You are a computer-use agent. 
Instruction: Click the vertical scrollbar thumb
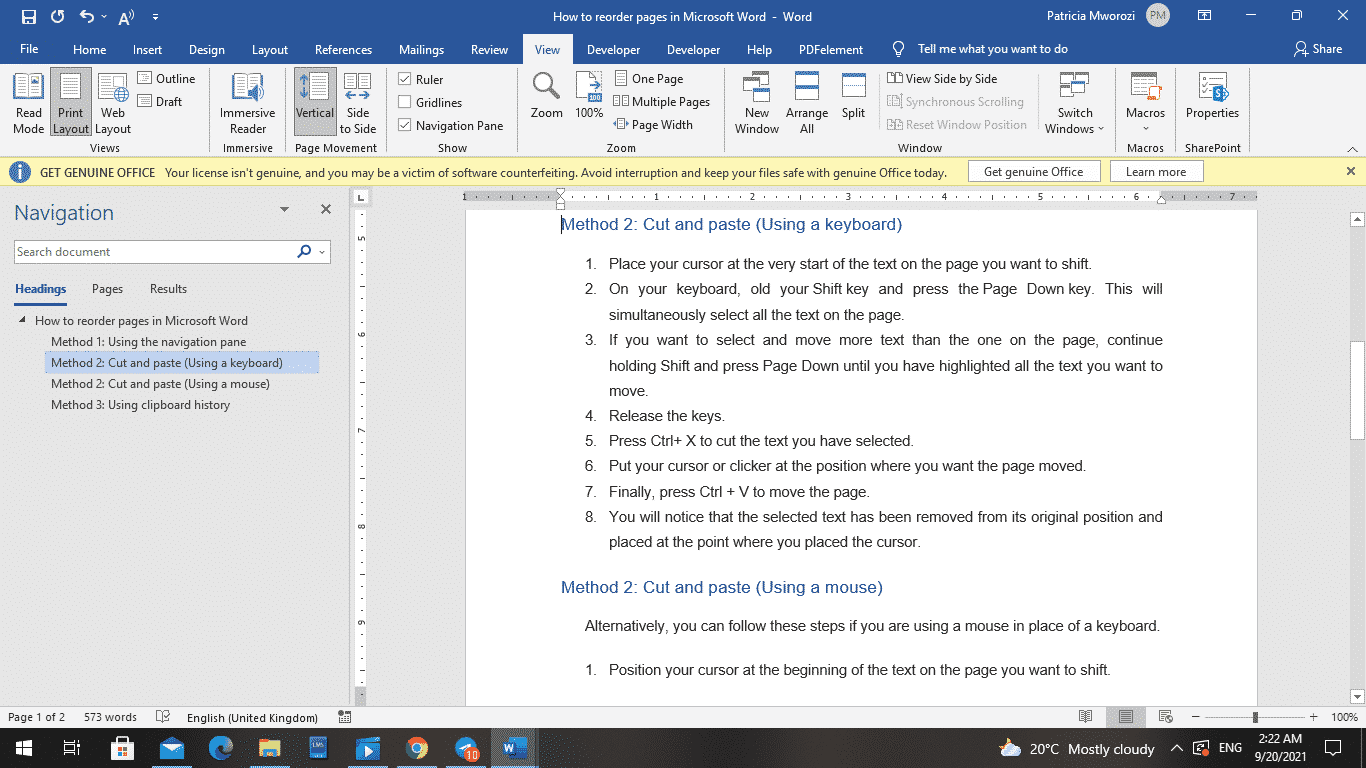coord(1357,390)
